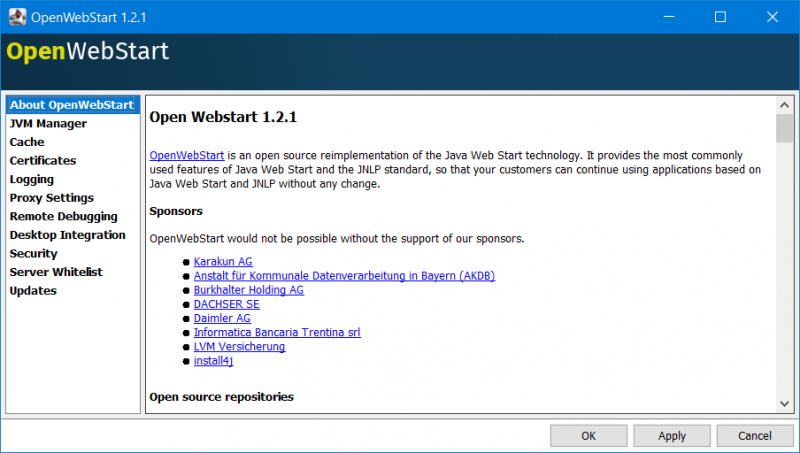This screenshot has height=453, width=800.
Task: Open Remote Debugging options
Action: coord(63,216)
